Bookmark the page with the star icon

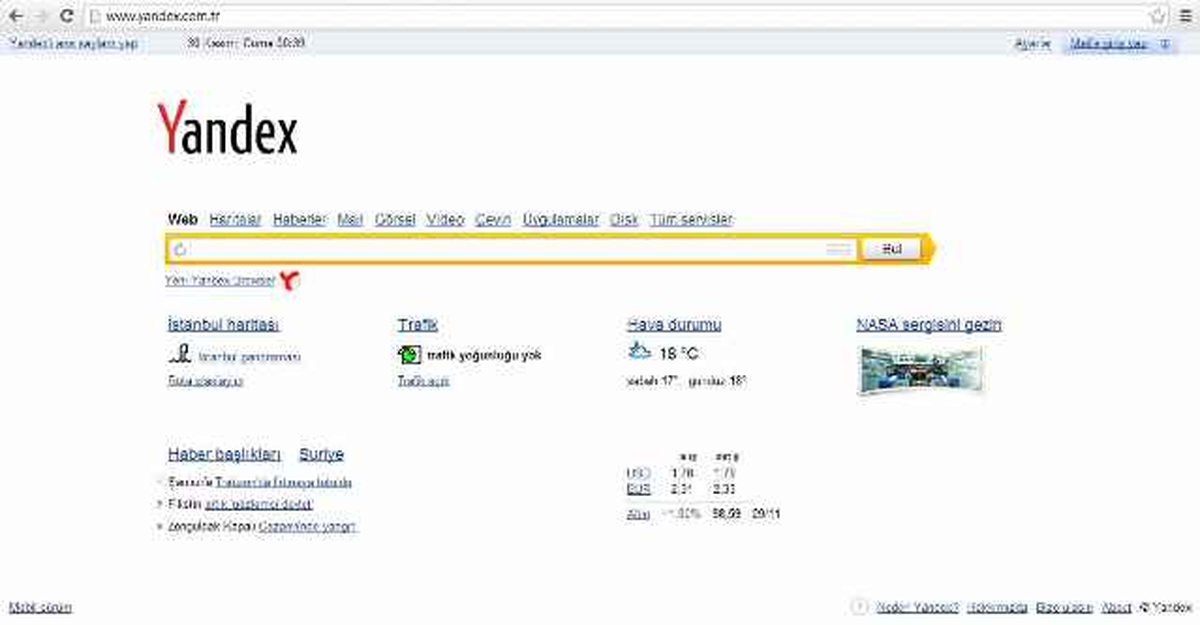(1158, 16)
